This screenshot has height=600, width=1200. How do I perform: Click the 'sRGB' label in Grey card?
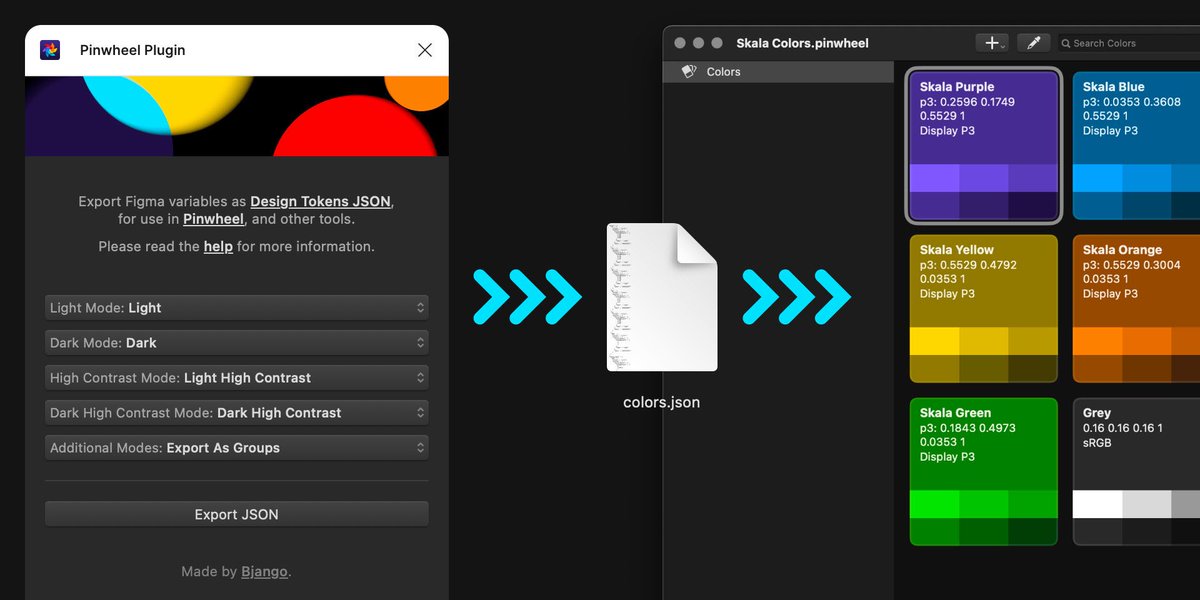tap(1099, 442)
